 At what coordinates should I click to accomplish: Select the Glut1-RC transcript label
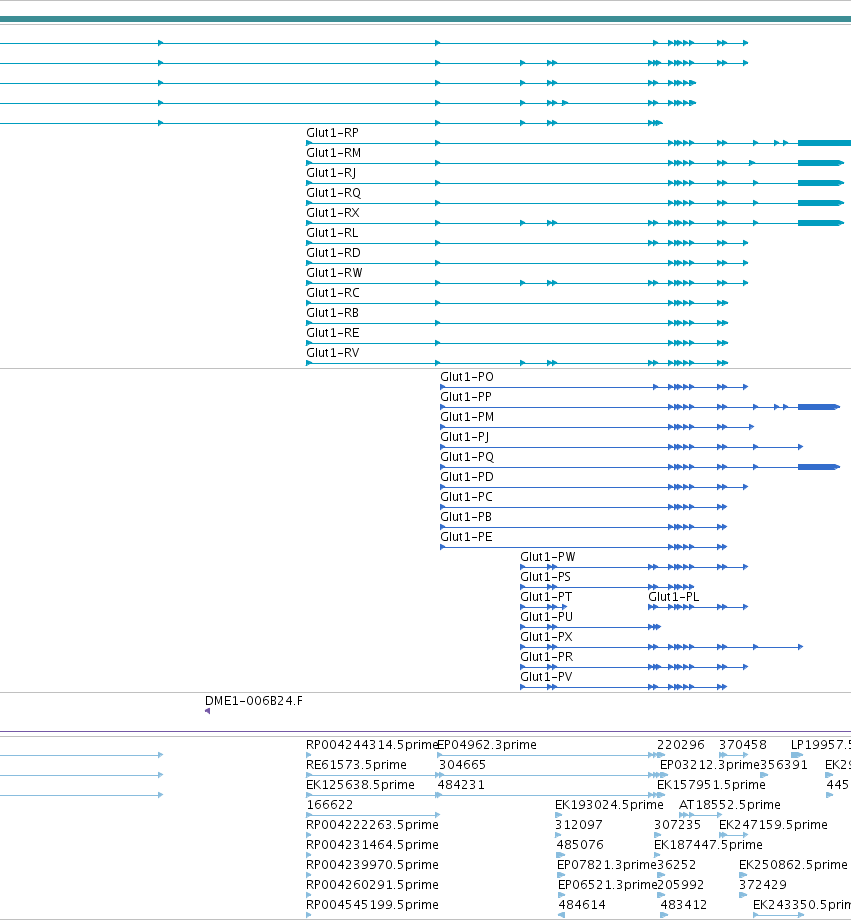pos(333,293)
